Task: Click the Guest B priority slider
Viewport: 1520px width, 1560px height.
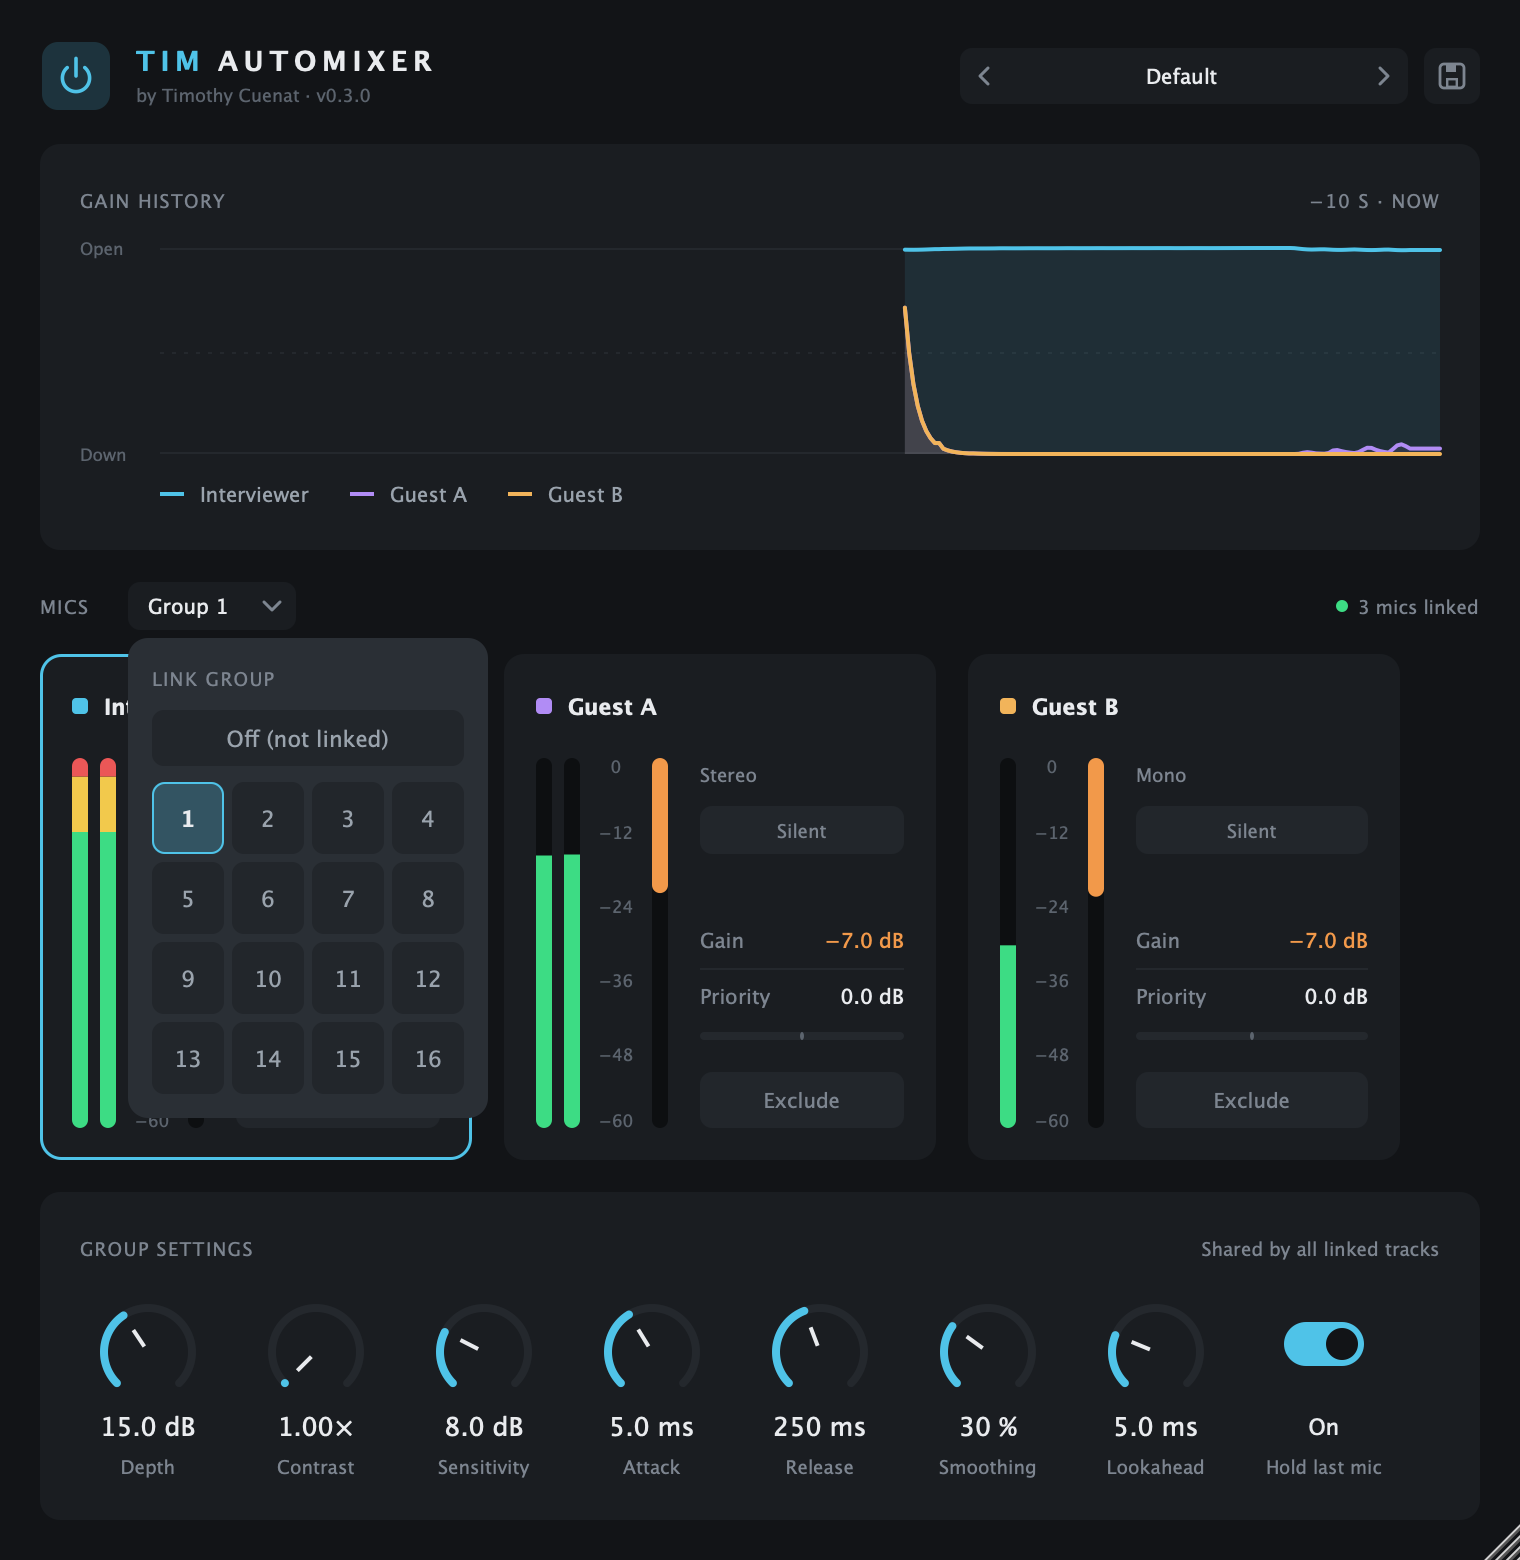Action: pos(1252,1036)
